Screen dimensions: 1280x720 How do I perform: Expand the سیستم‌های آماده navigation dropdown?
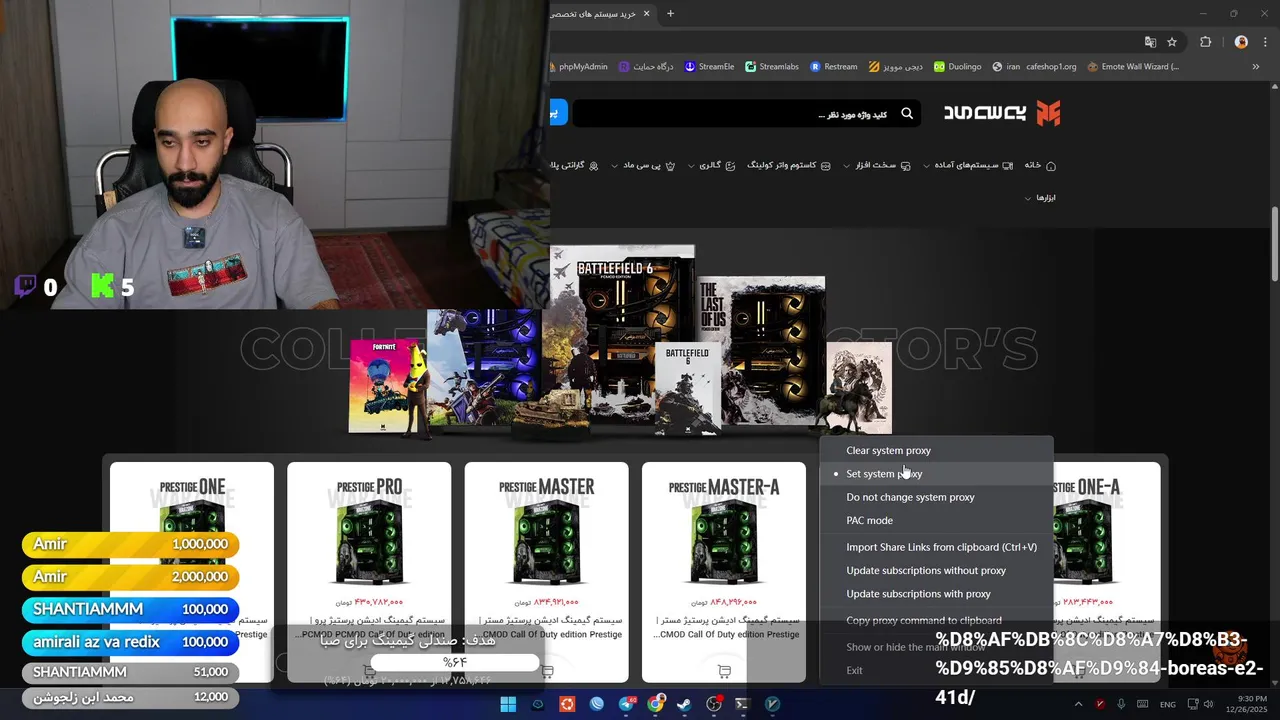click(x=969, y=165)
